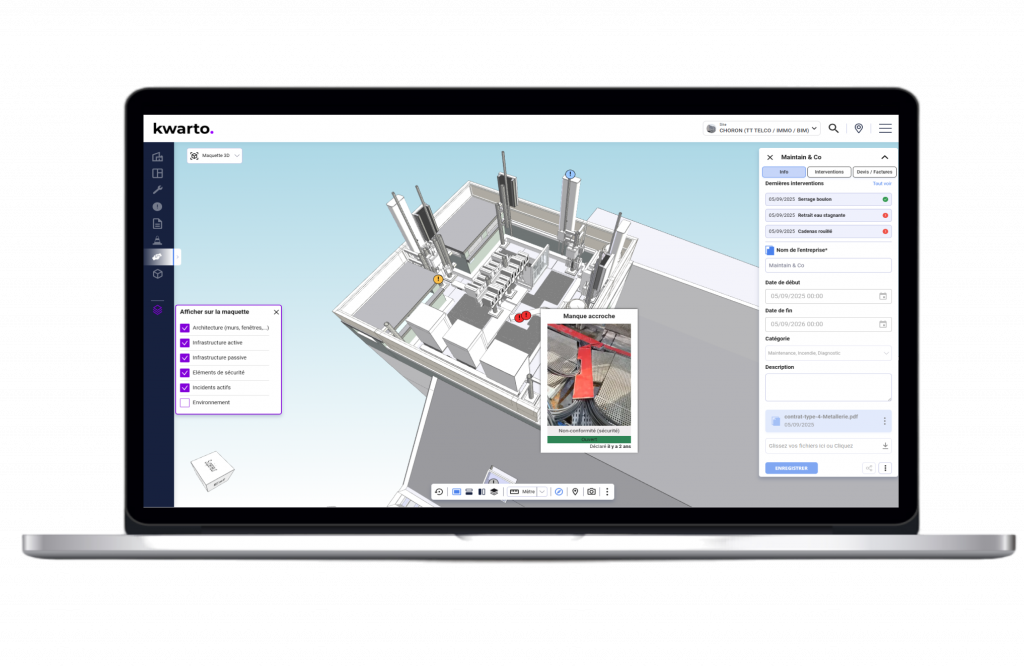Viewport: 1024px width, 666px height.
Task: Open the Maquette 3D view dropdown
Action: point(215,156)
